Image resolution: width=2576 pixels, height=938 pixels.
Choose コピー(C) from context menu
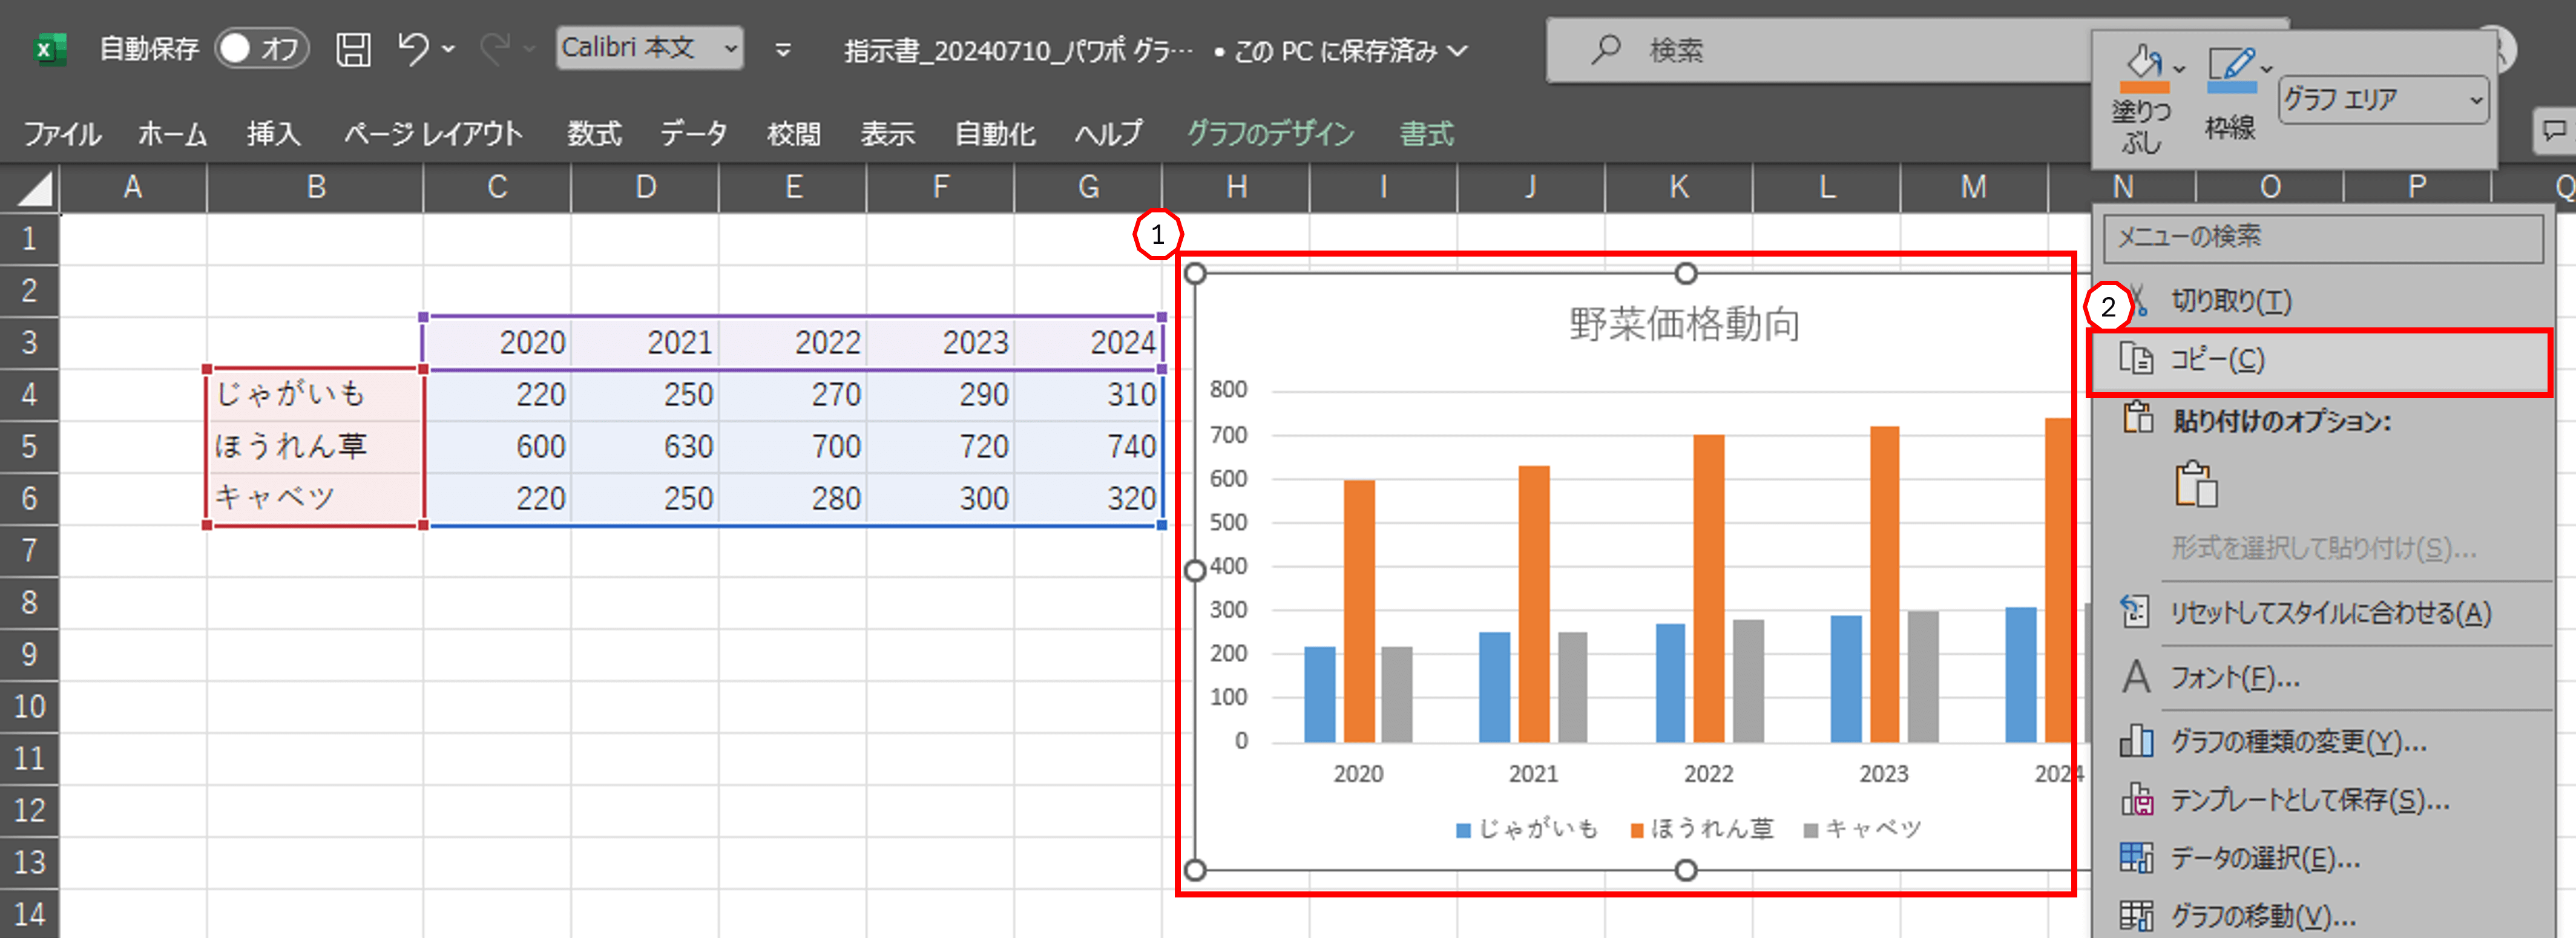pos(2320,360)
